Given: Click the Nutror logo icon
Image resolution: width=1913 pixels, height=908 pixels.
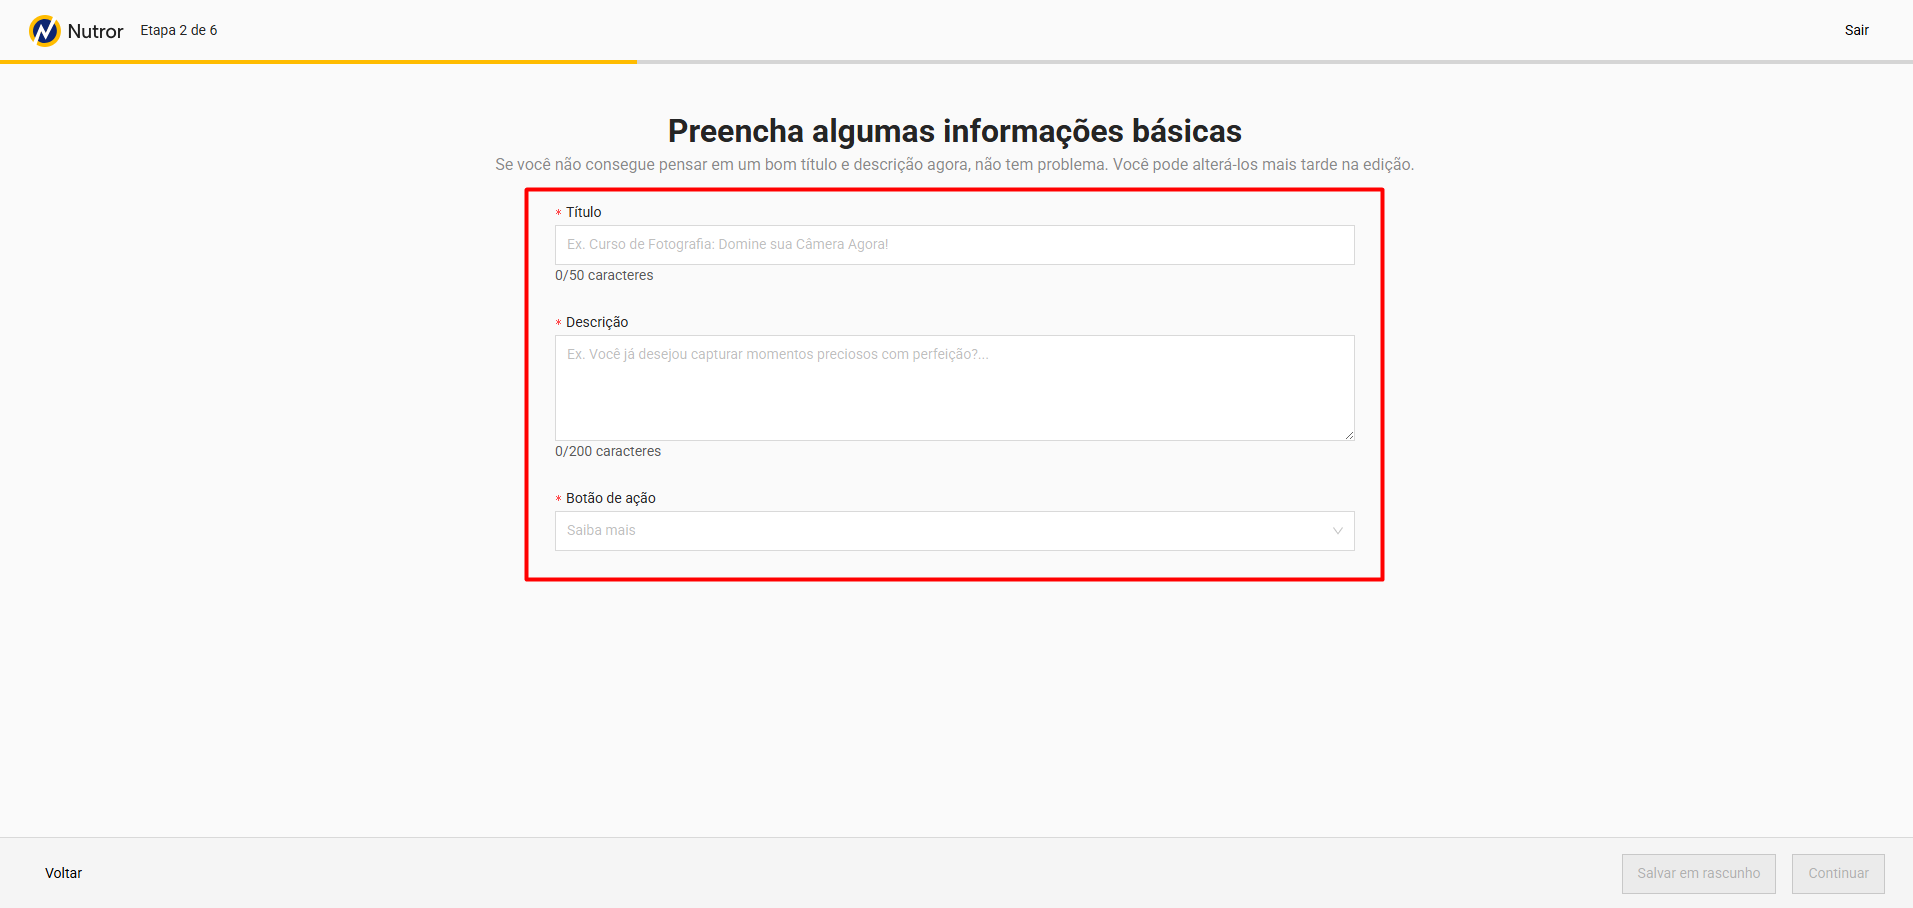Looking at the screenshot, I should [45, 31].
